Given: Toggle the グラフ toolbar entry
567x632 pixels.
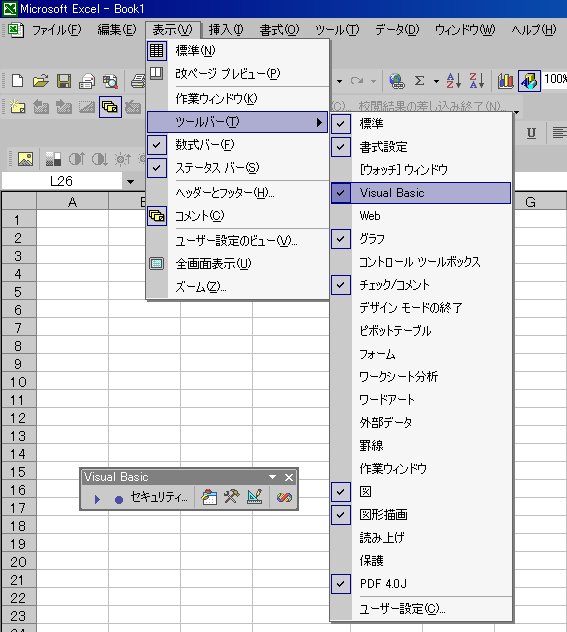Looking at the screenshot, I should tap(421, 239).
